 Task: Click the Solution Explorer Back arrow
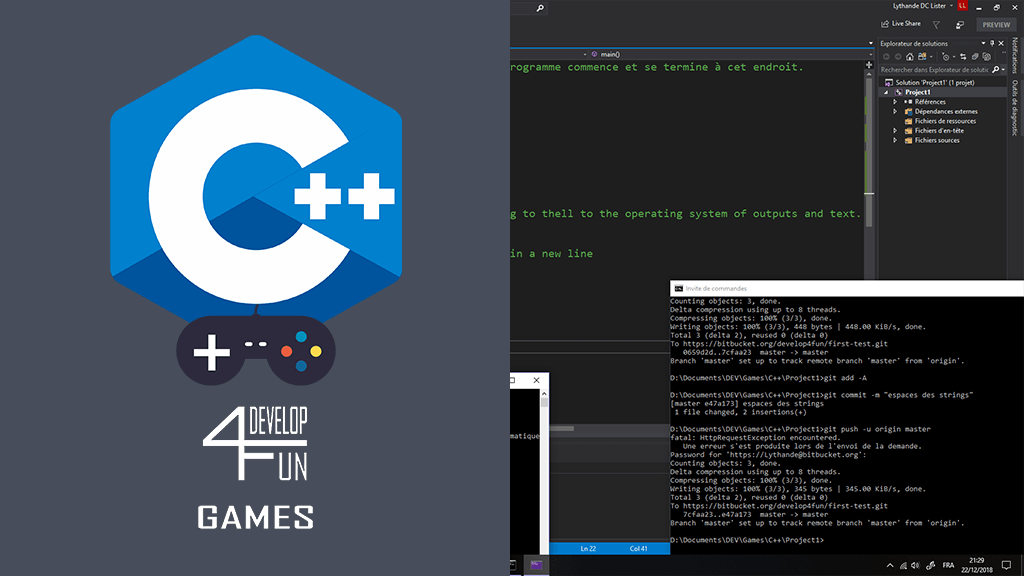click(x=886, y=57)
